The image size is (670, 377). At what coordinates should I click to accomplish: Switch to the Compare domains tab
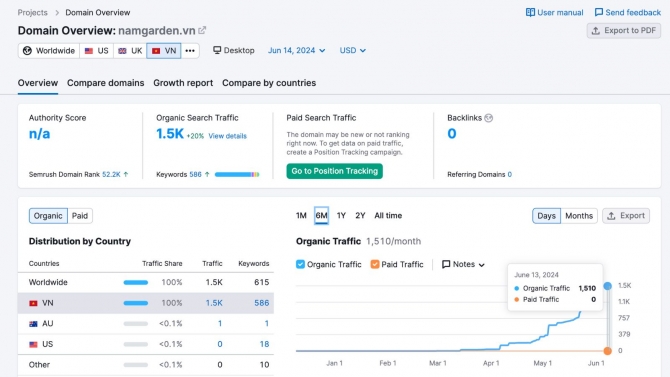coord(106,83)
